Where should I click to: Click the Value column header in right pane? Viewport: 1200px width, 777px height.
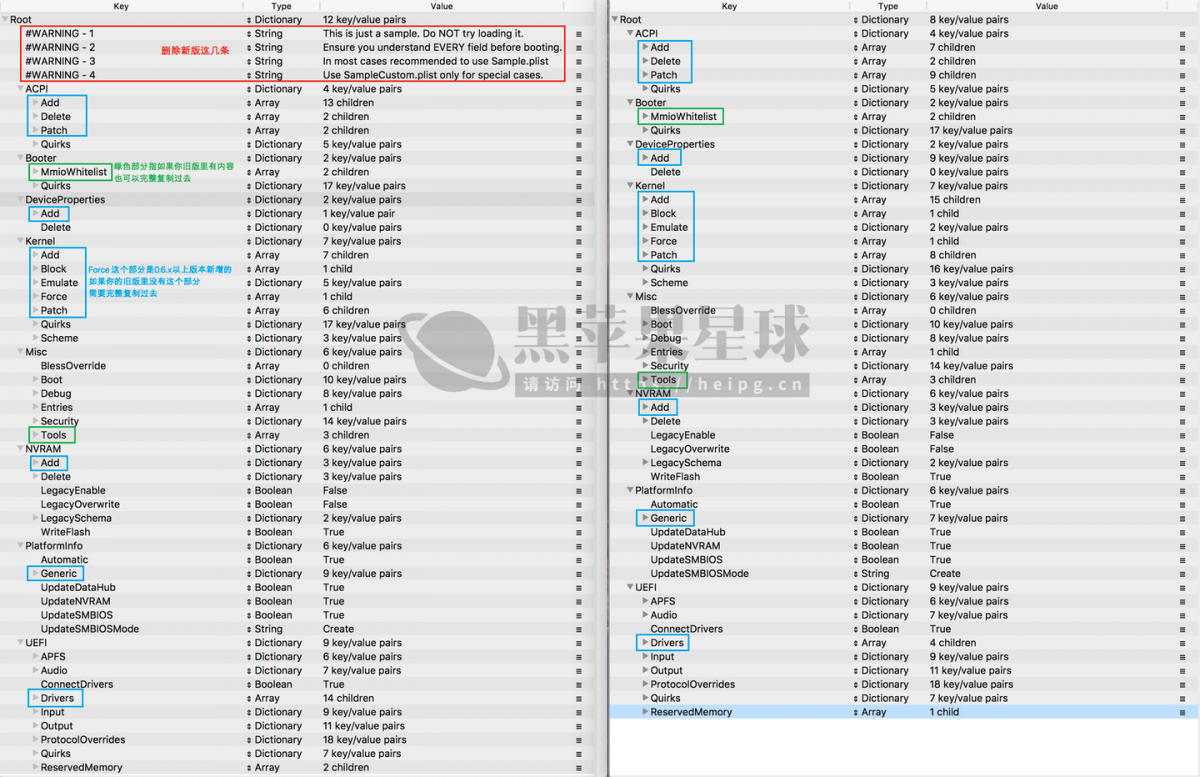pos(1046,6)
